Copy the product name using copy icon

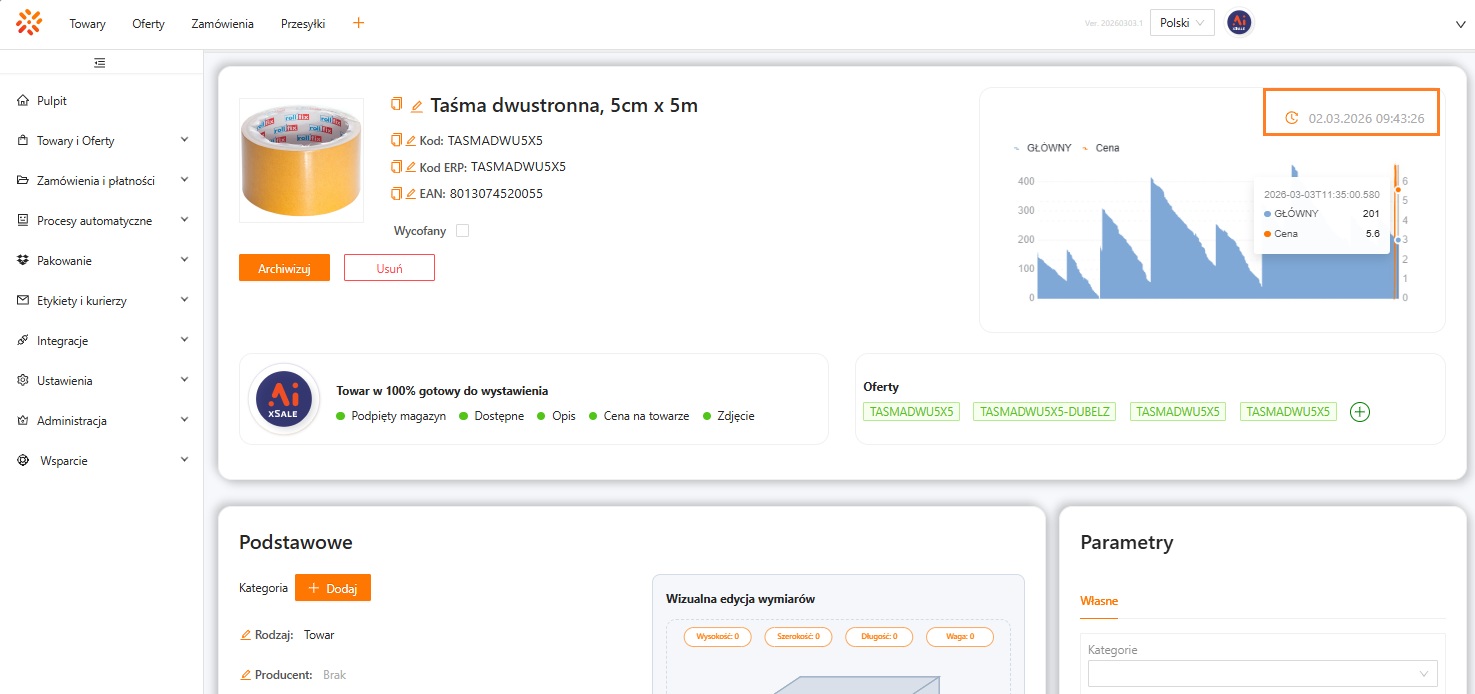coord(396,105)
